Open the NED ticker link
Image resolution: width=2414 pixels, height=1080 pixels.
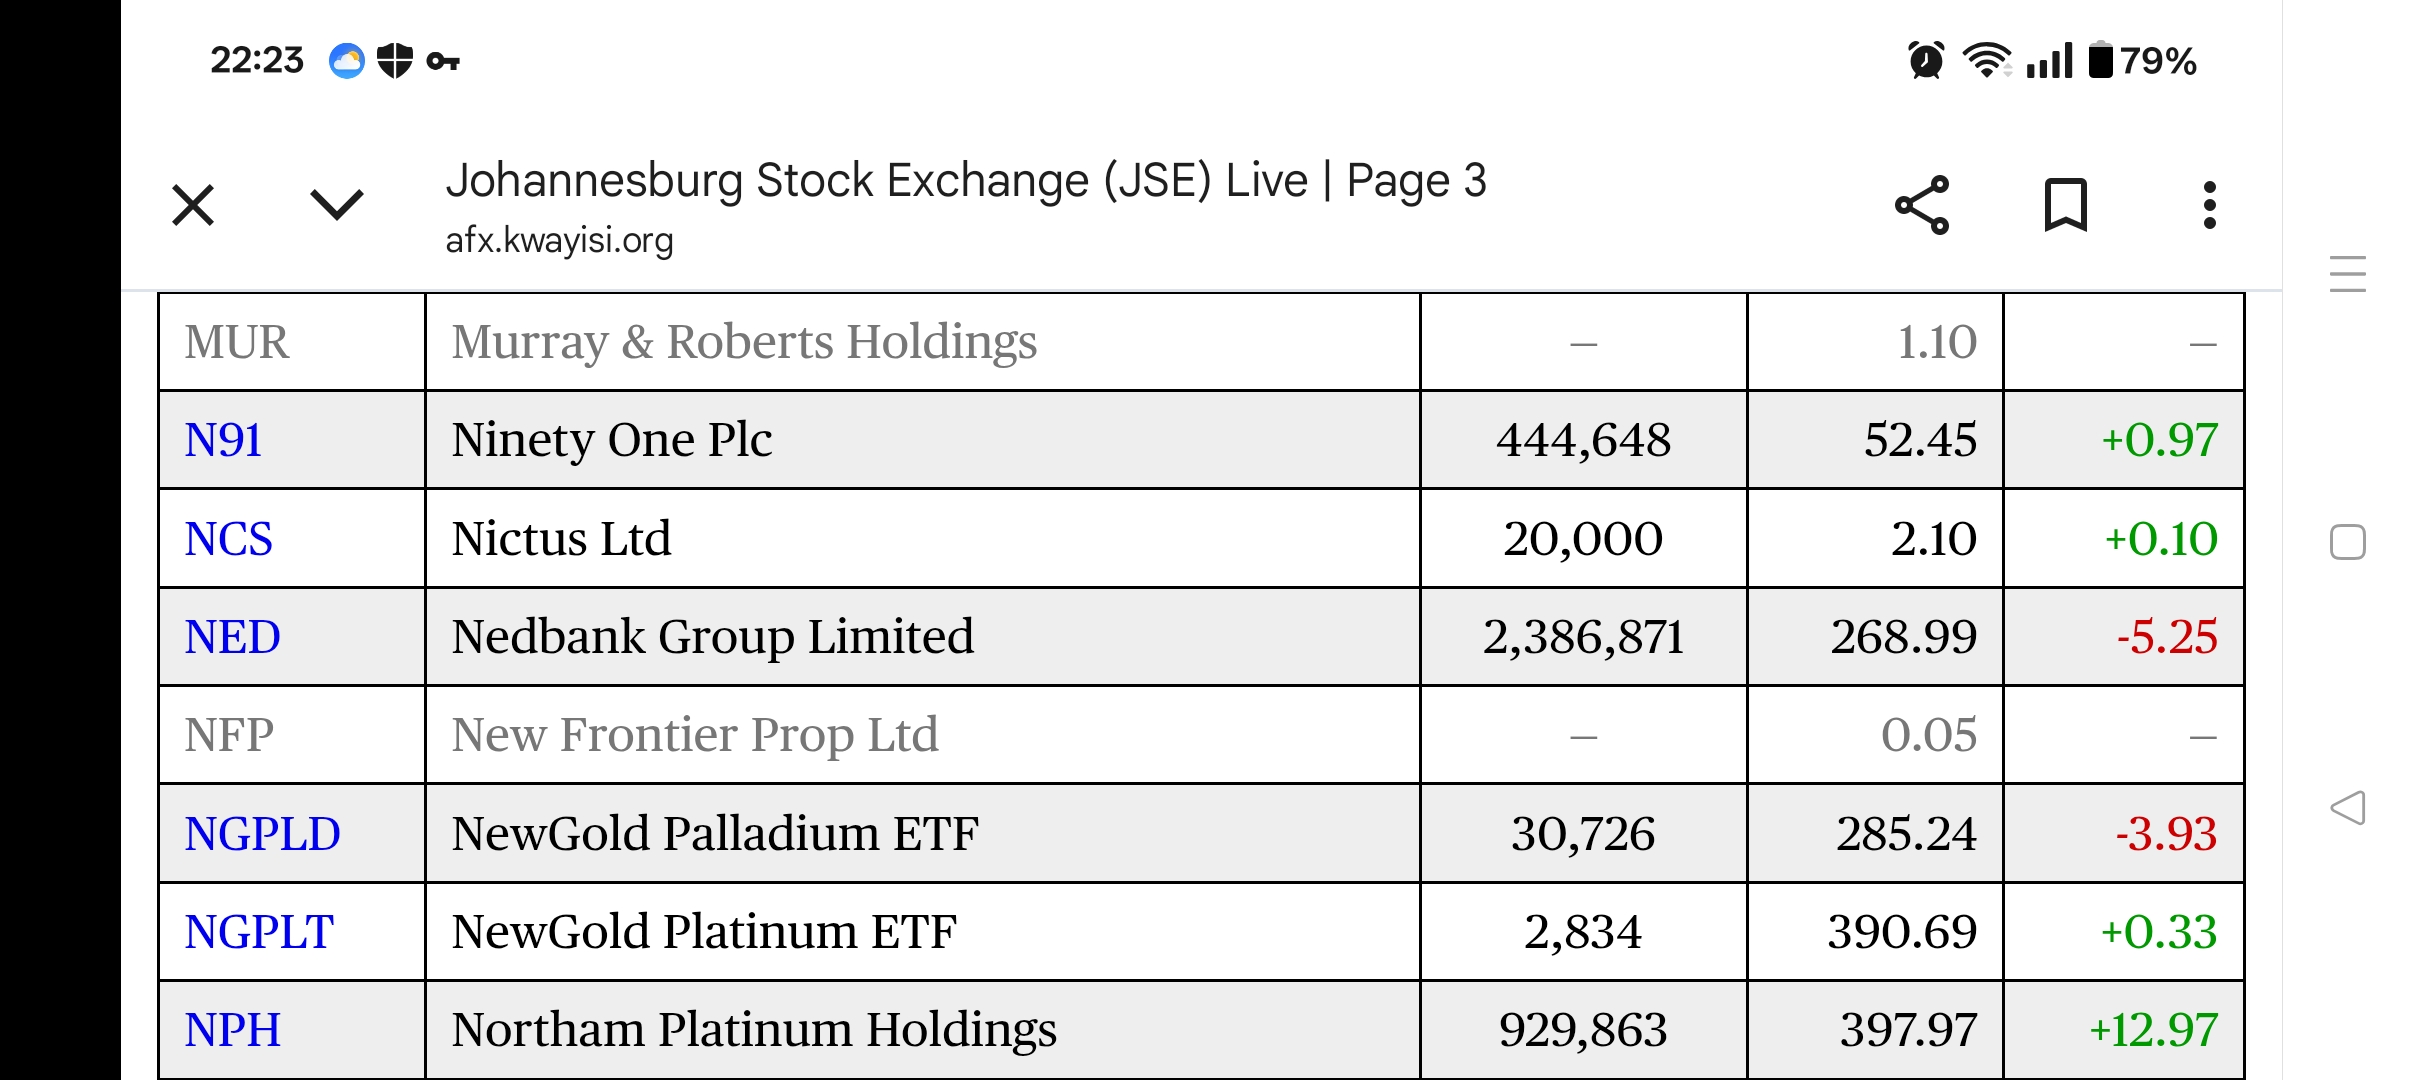(232, 637)
